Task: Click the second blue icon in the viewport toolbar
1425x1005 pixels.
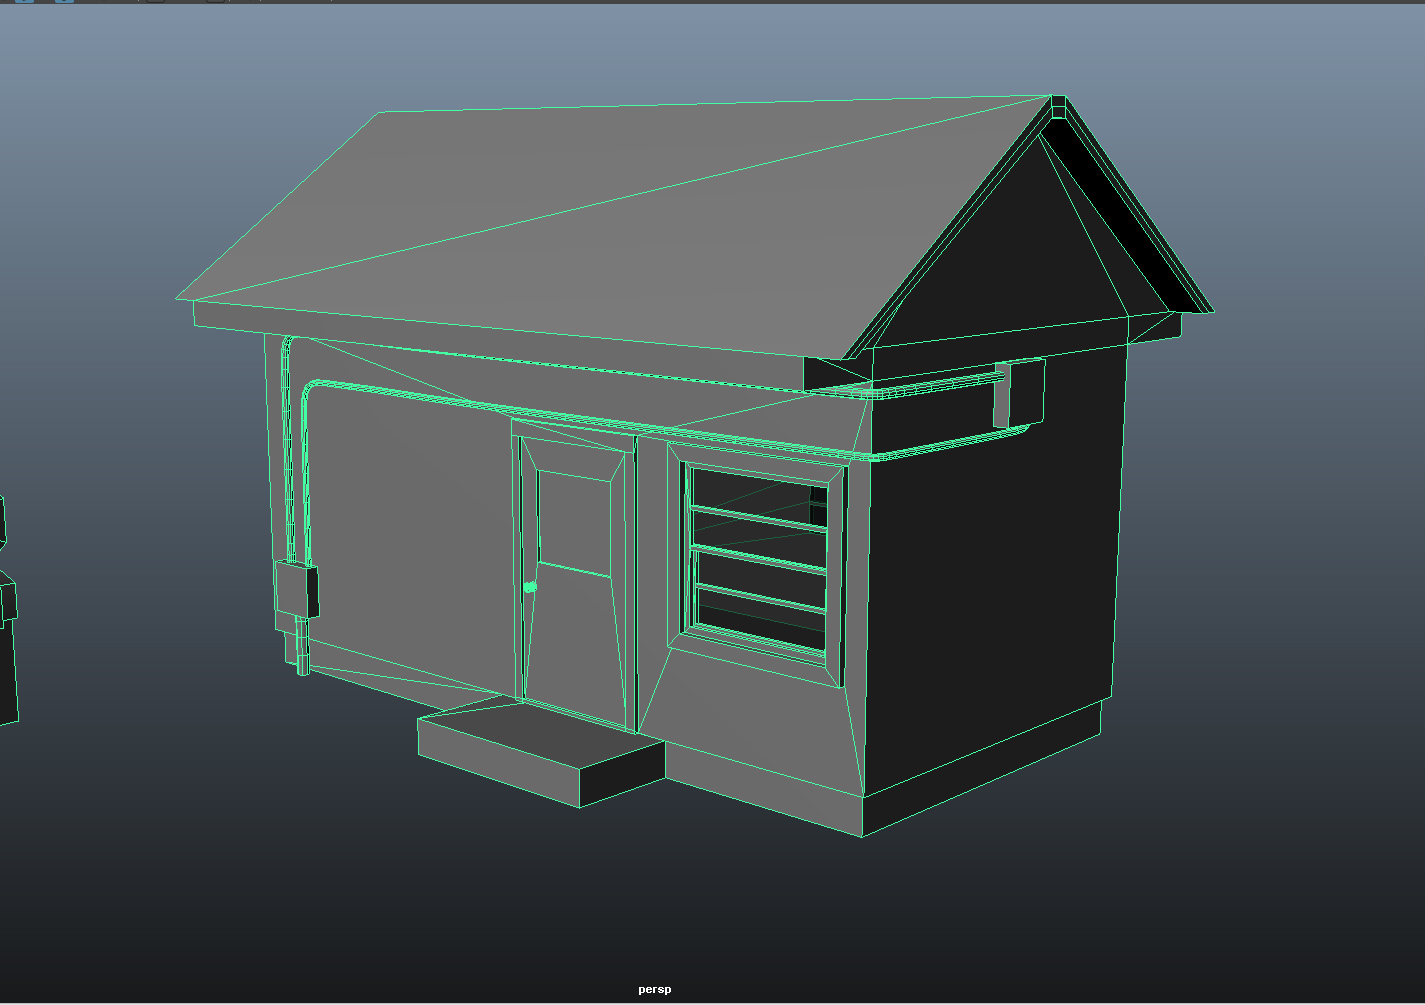Action: tap(62, 4)
